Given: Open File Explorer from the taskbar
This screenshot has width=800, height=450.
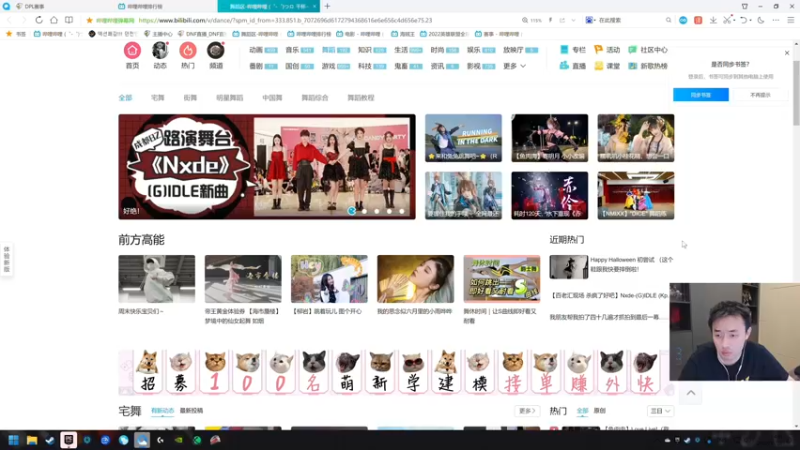Looking at the screenshot, I should [x=32, y=440].
